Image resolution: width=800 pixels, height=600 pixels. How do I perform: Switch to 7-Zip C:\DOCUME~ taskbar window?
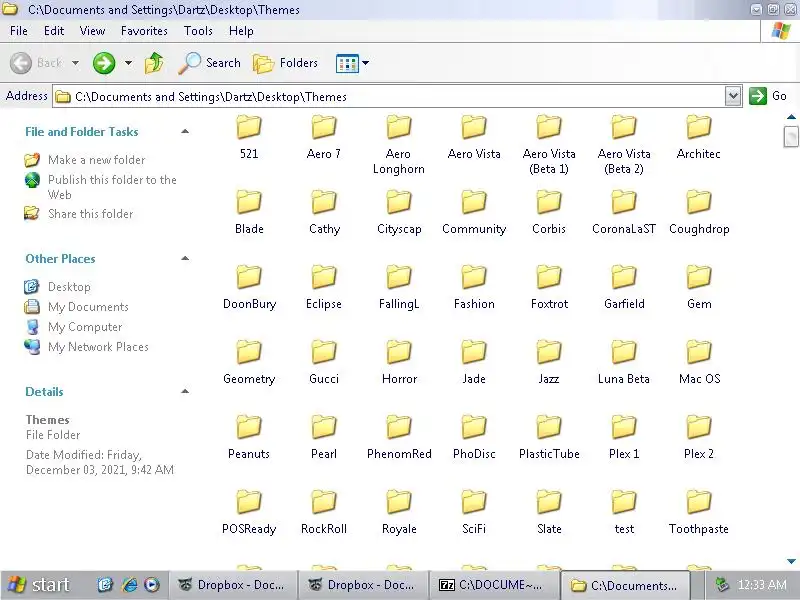click(493, 585)
